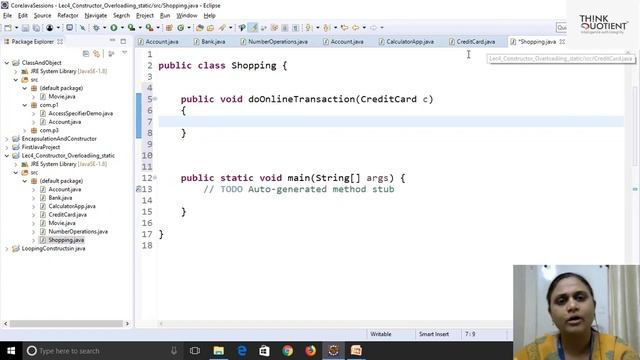640x360 pixels.
Task: Collapse the Lec4_Constructor_Overloading_static project
Action: (x=7, y=156)
